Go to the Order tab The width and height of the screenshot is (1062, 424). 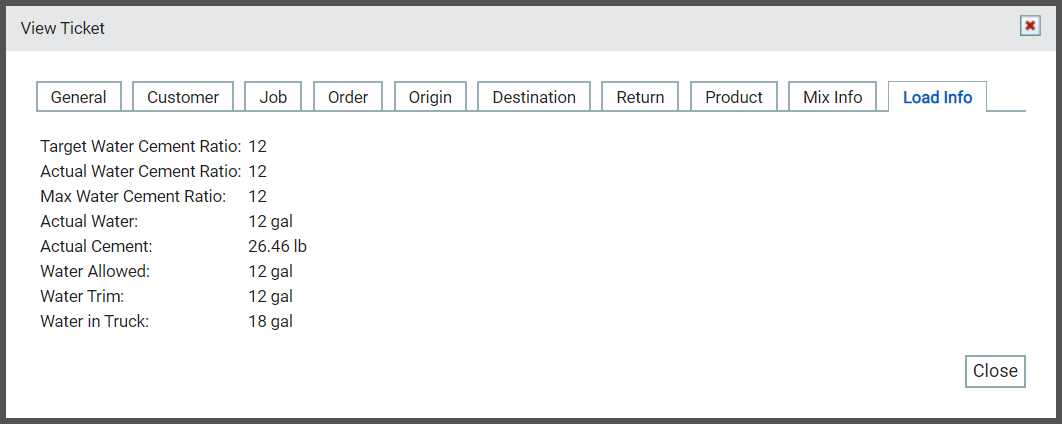click(348, 97)
